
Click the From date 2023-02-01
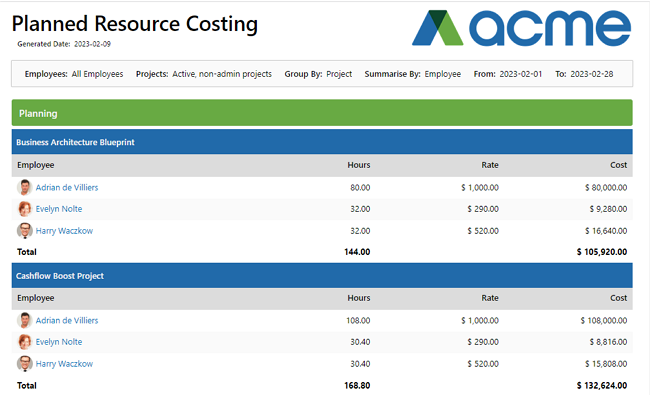click(x=521, y=74)
